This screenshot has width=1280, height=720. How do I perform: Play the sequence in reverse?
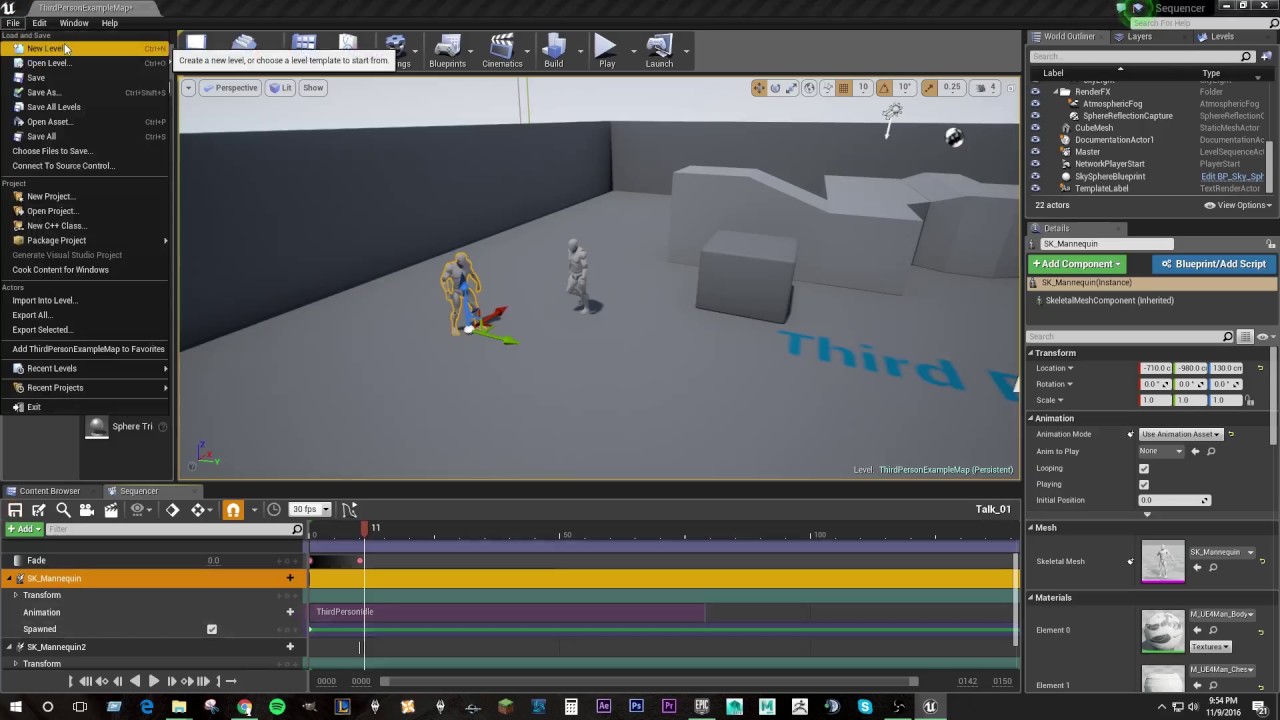point(135,681)
